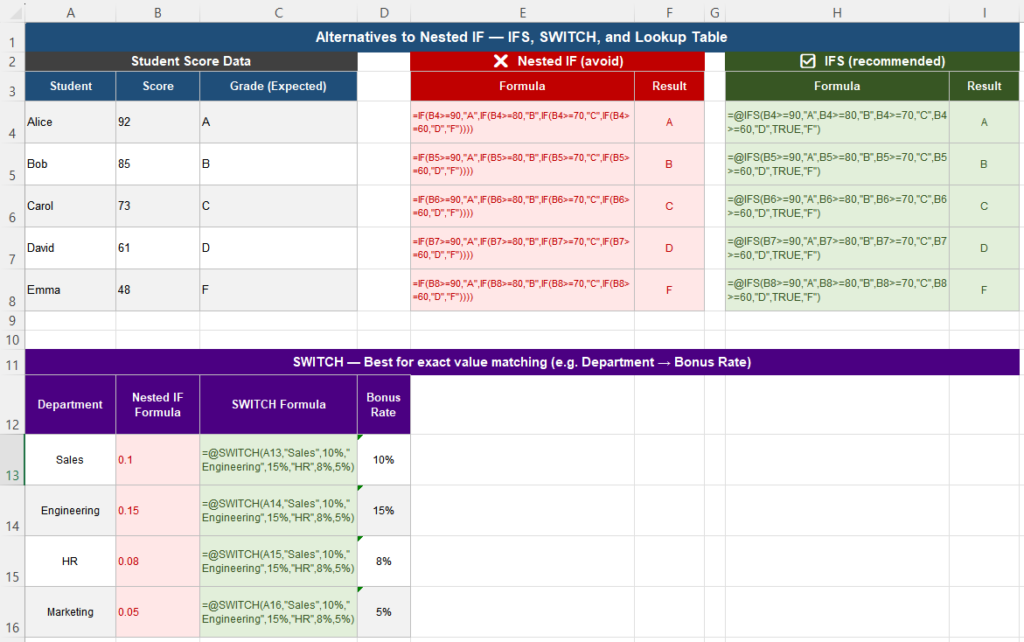The height and width of the screenshot is (642, 1024).
Task: Select the 'Department' header cell
Action: tap(71, 404)
